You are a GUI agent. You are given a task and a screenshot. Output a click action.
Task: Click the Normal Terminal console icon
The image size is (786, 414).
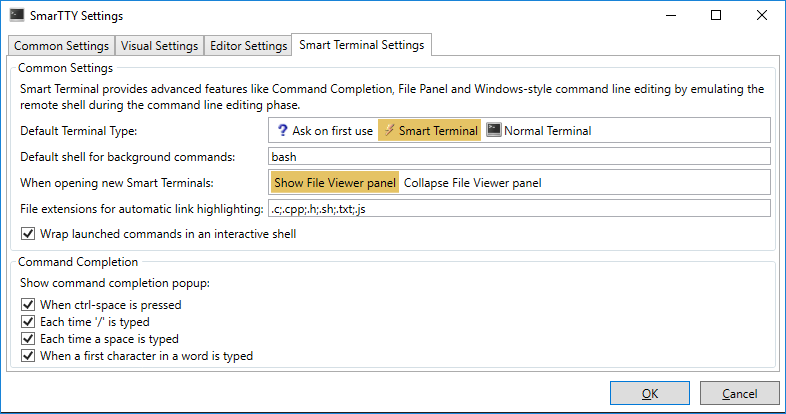[494, 130]
